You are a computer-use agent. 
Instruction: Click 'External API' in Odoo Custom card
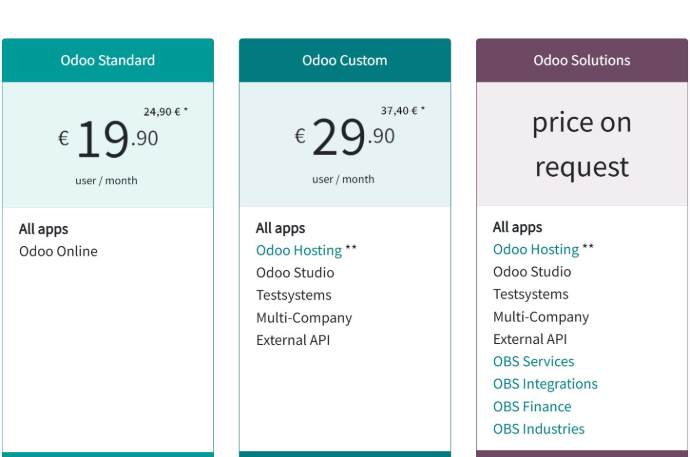coord(293,340)
